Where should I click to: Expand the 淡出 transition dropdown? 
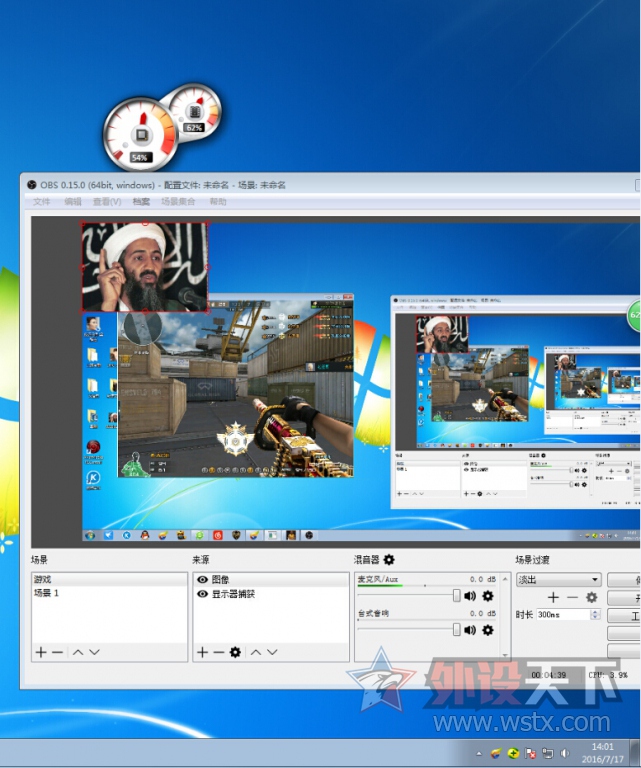(x=595, y=579)
